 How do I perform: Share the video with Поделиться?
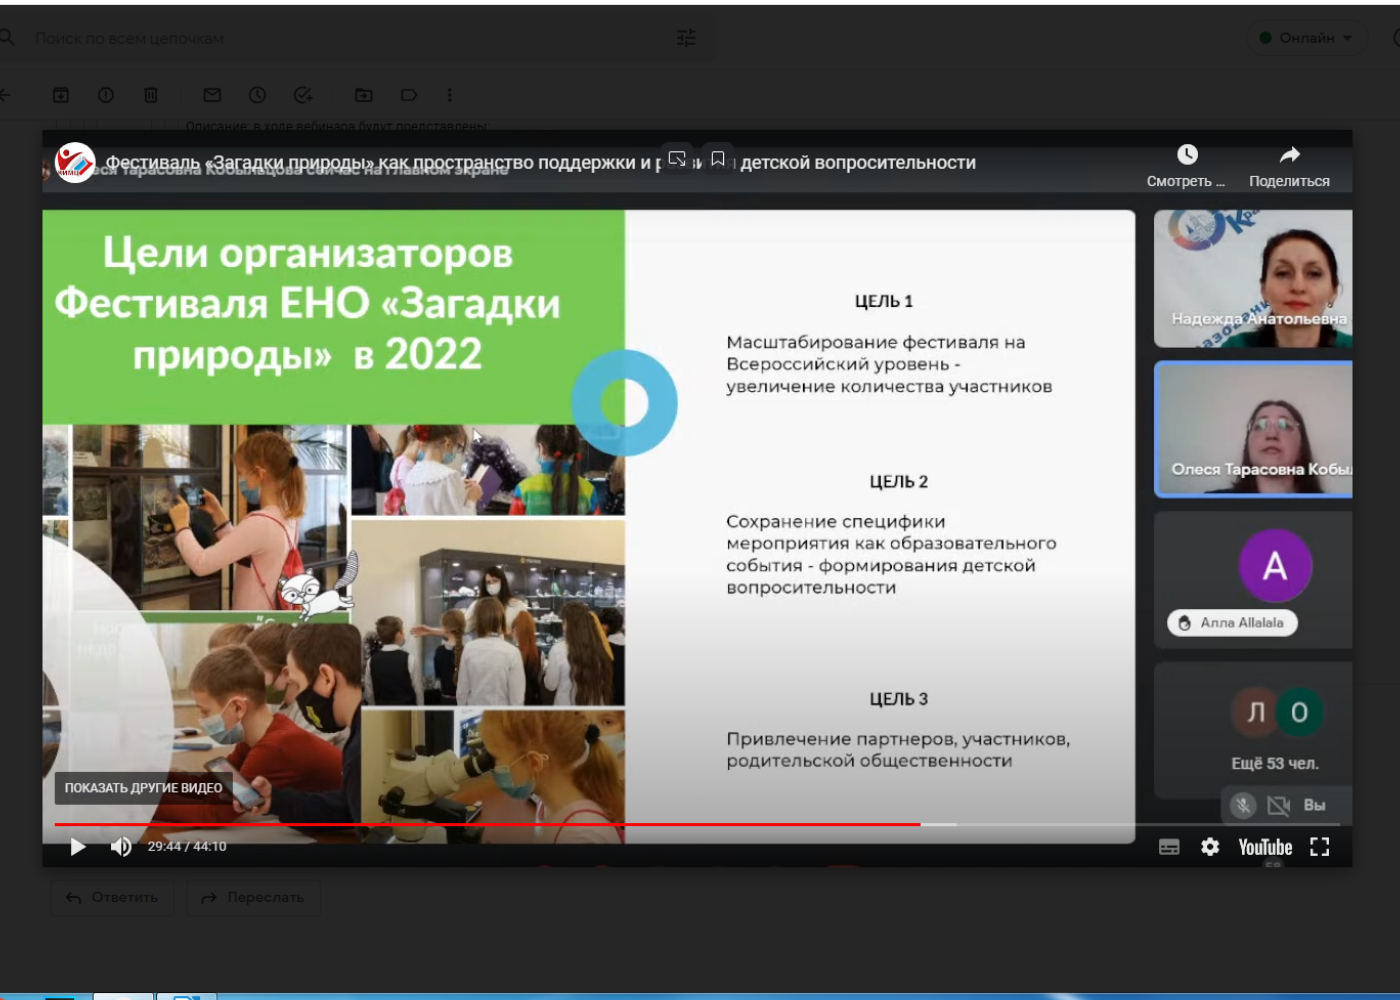pyautogui.click(x=1289, y=166)
